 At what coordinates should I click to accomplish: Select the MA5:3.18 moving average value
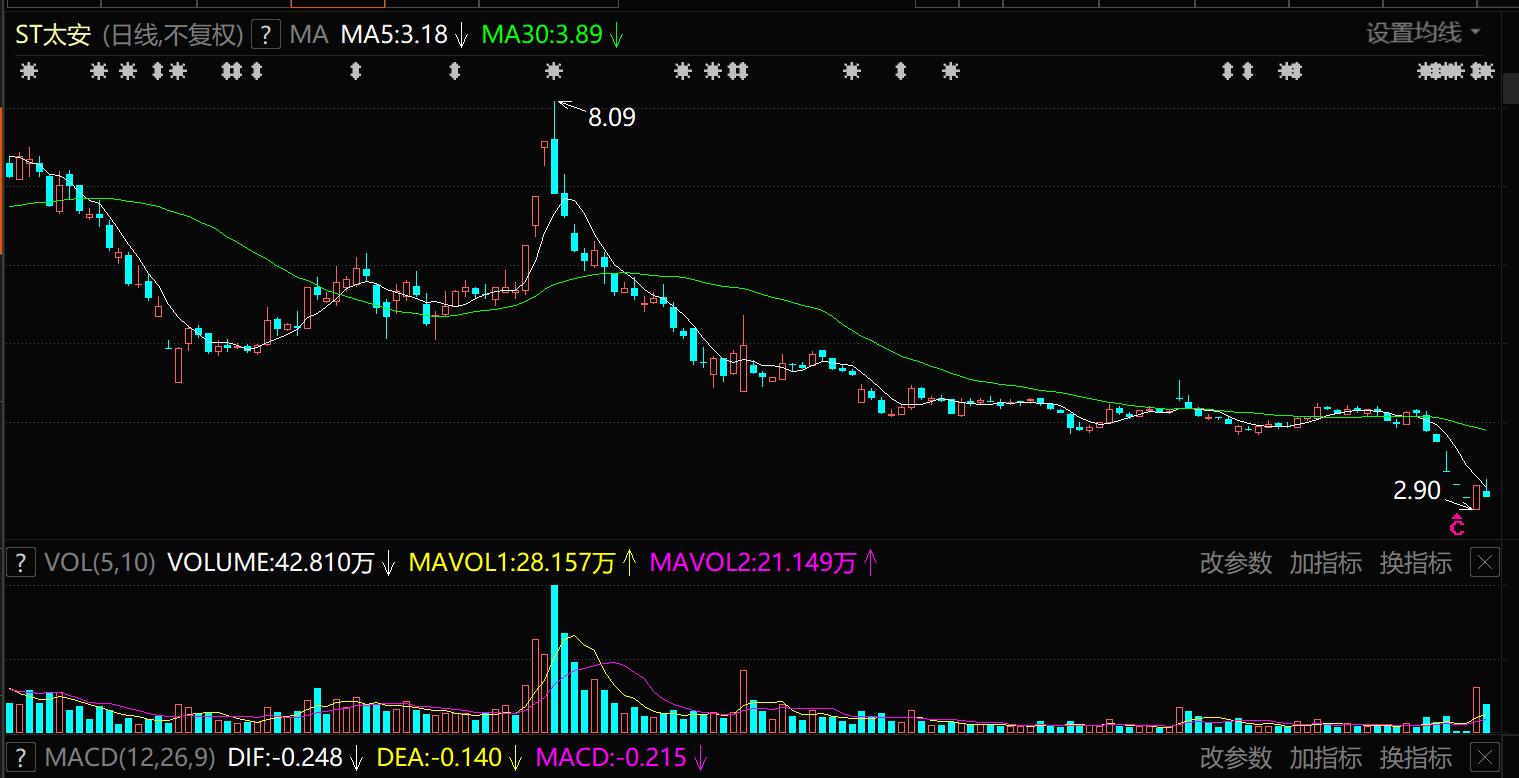(395, 35)
